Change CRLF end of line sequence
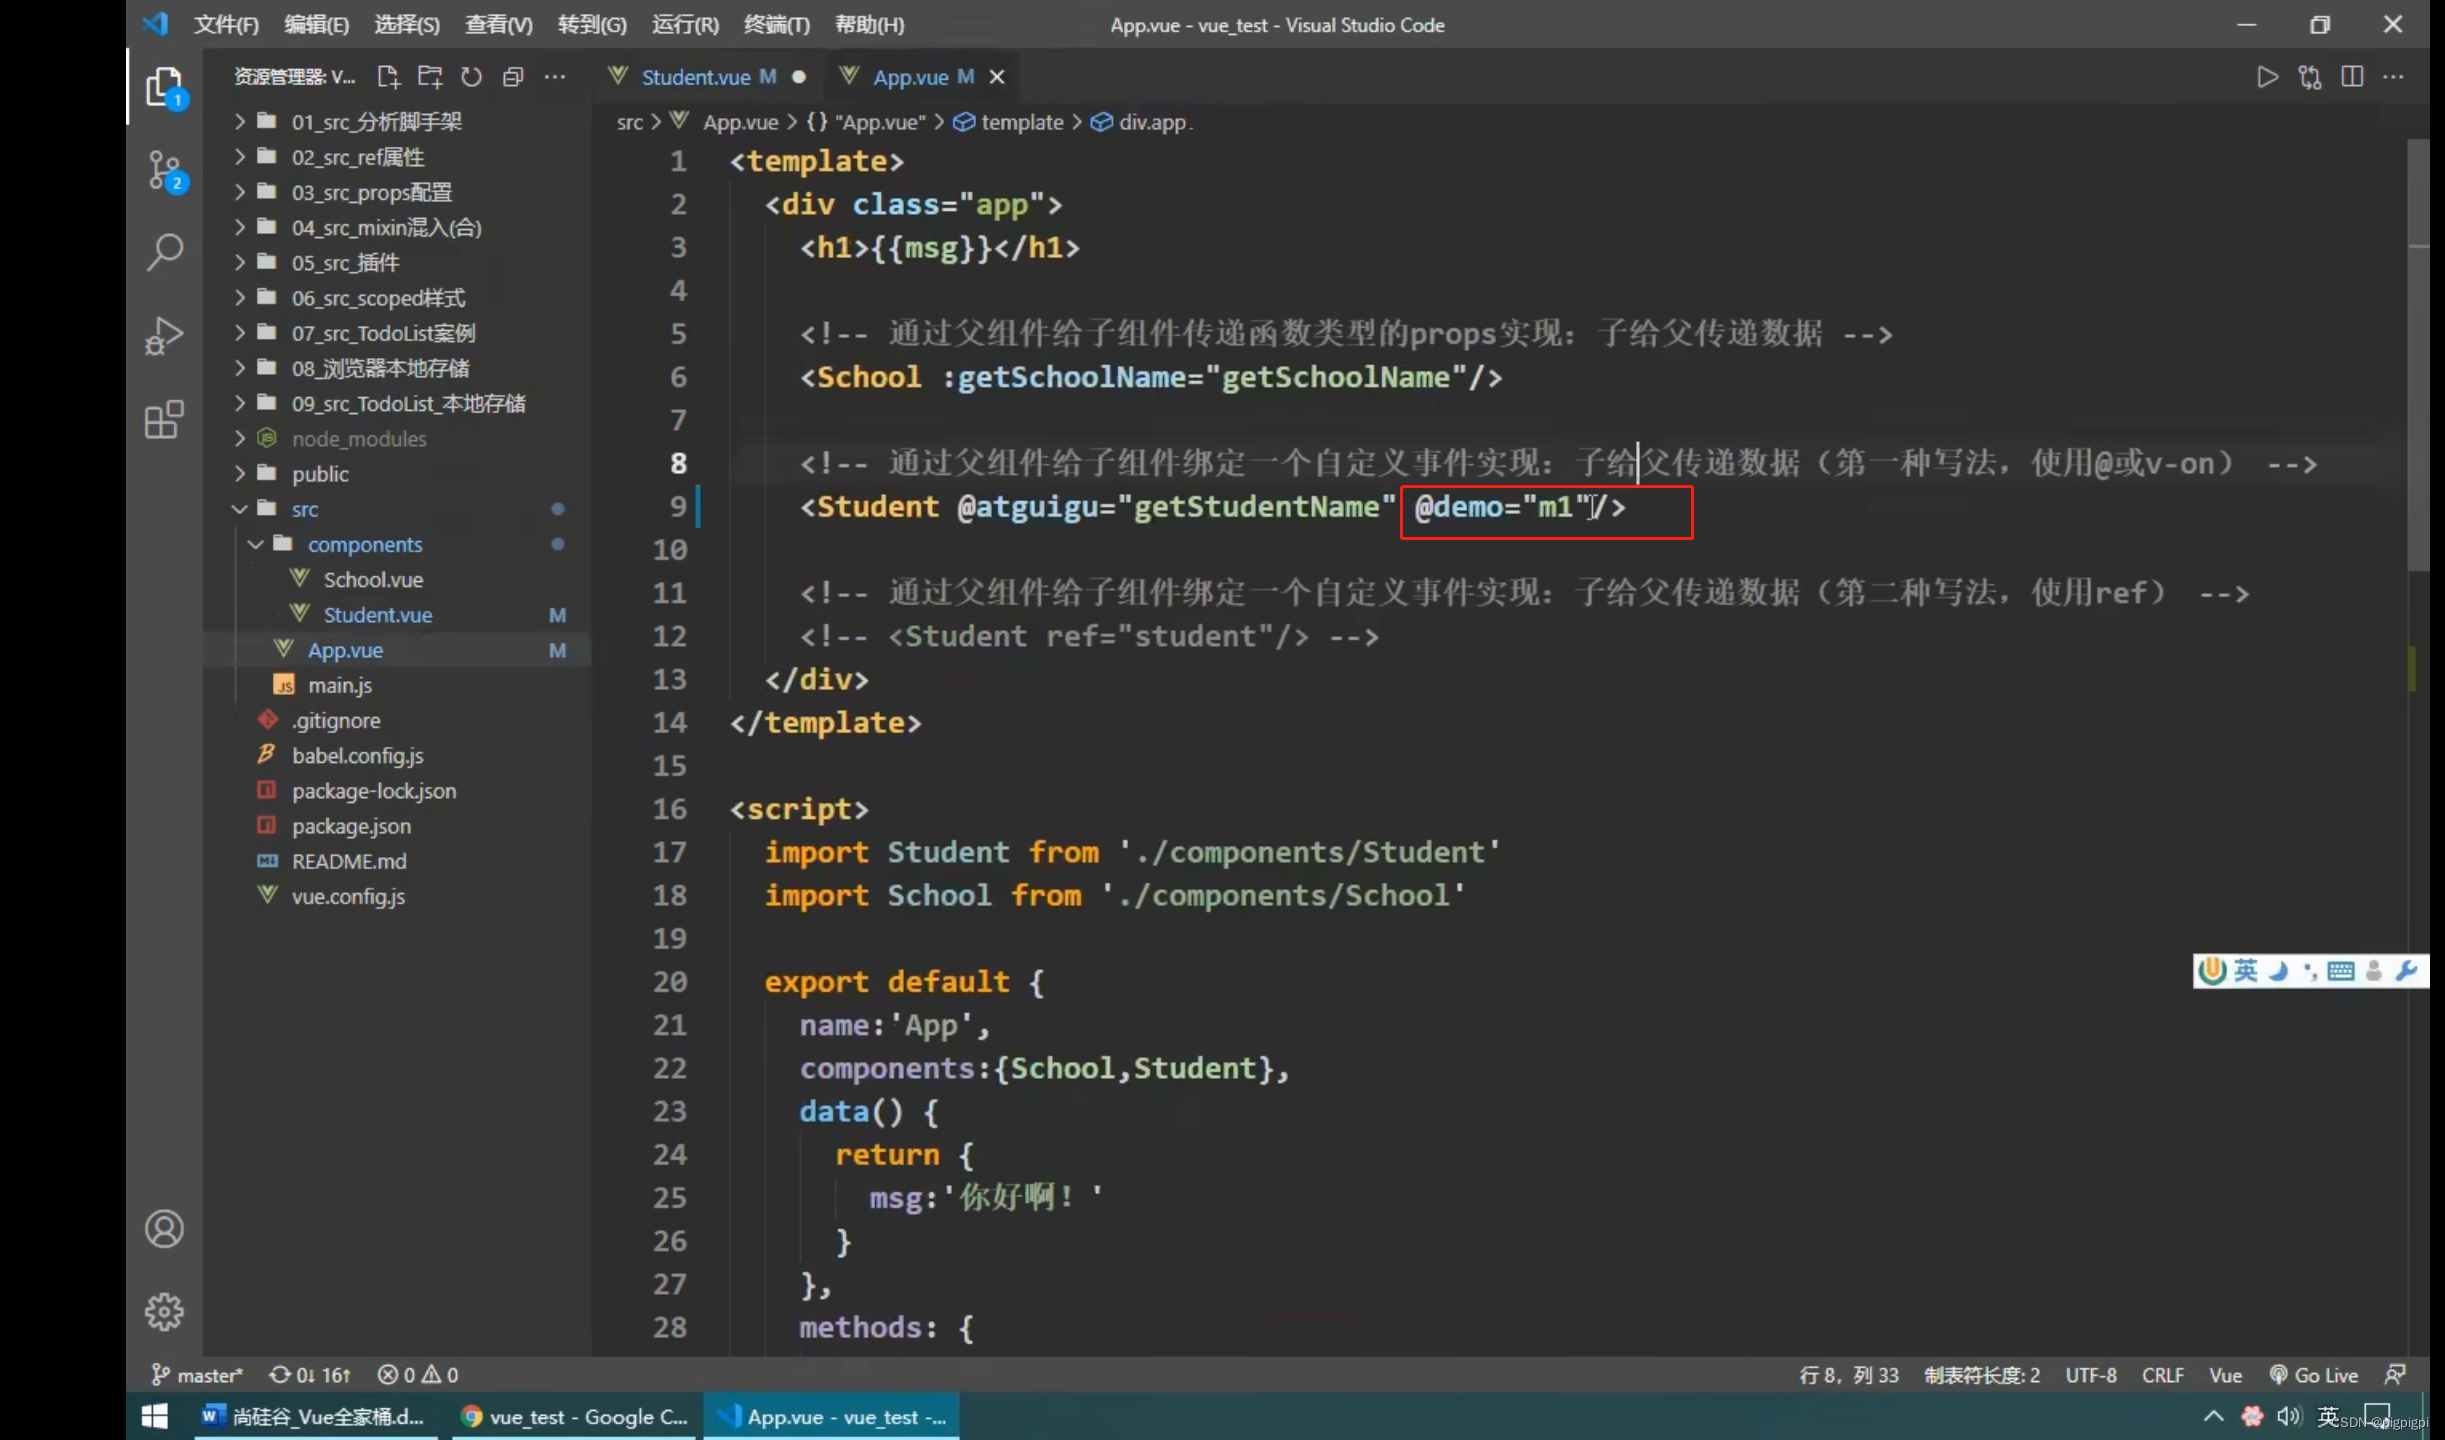 click(2162, 1375)
